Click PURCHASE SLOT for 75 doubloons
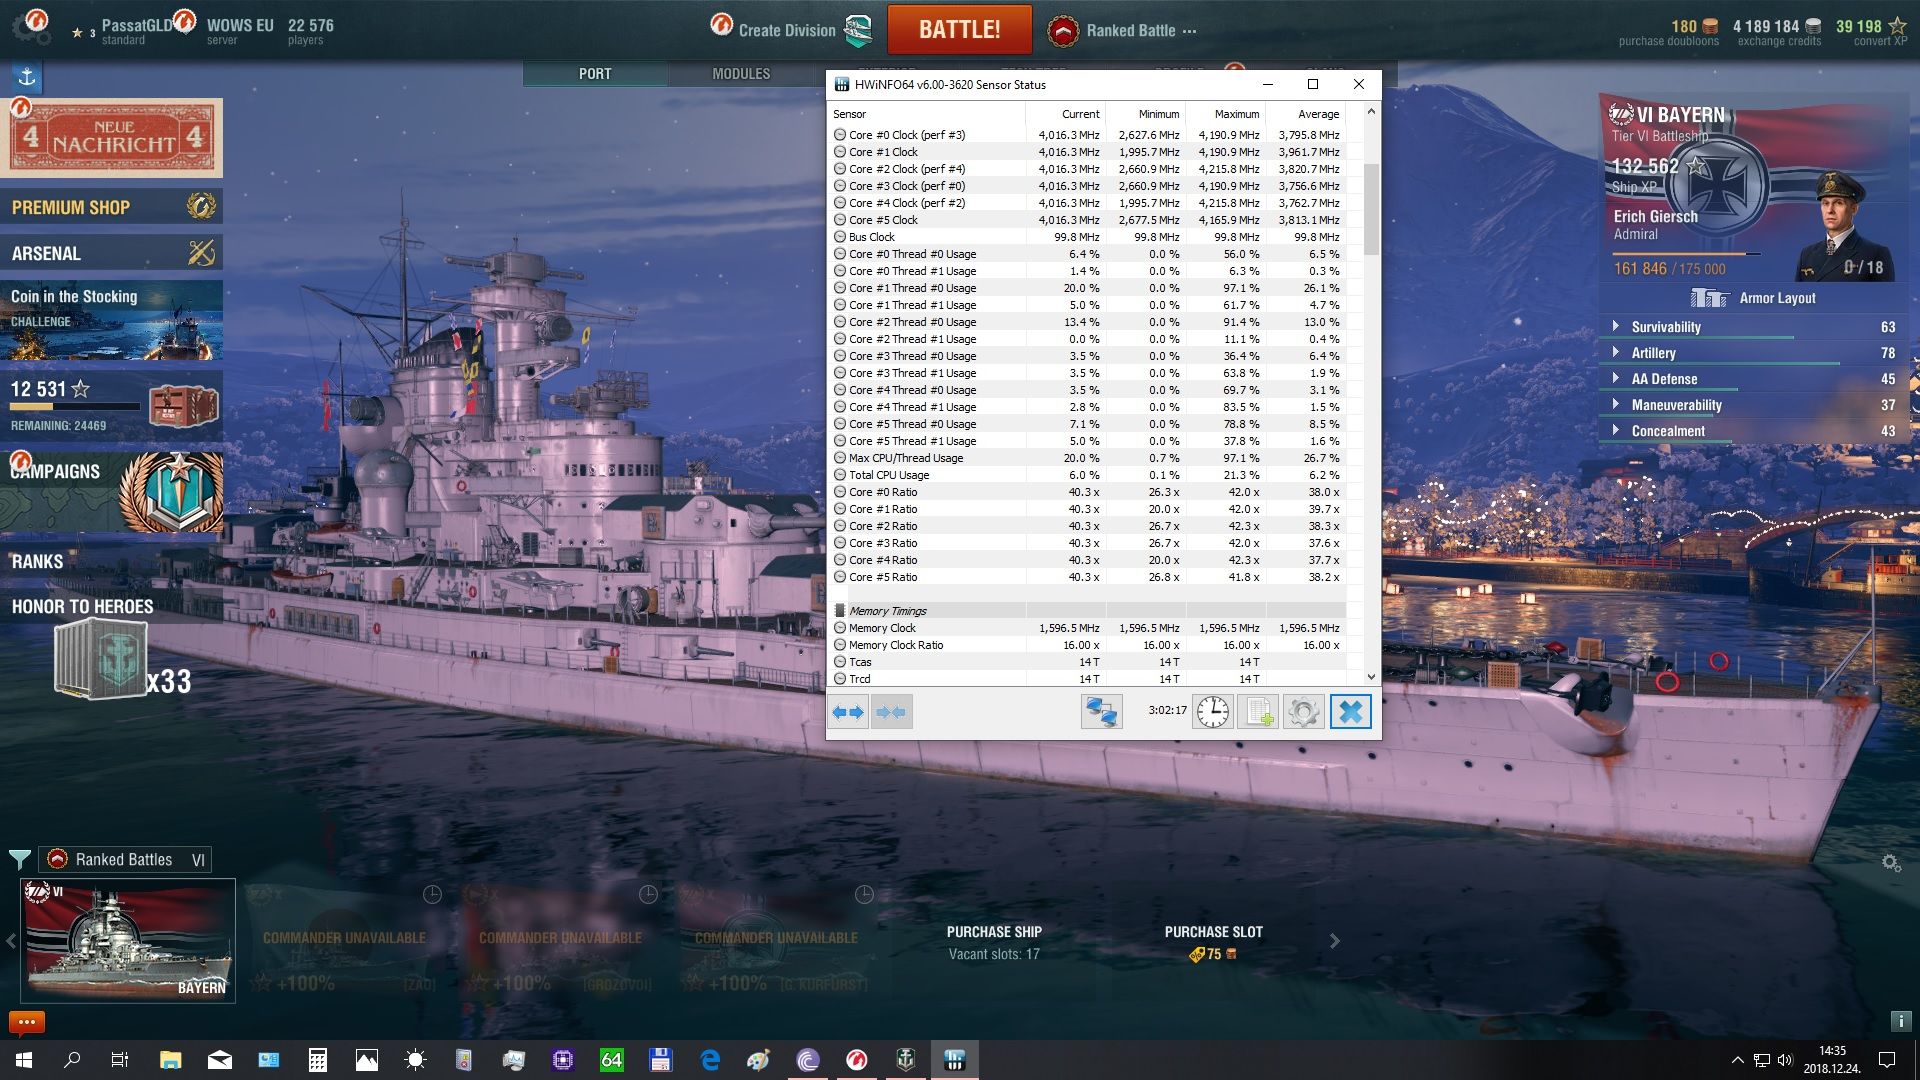Screen dimensions: 1920x1080 [x=1213, y=942]
